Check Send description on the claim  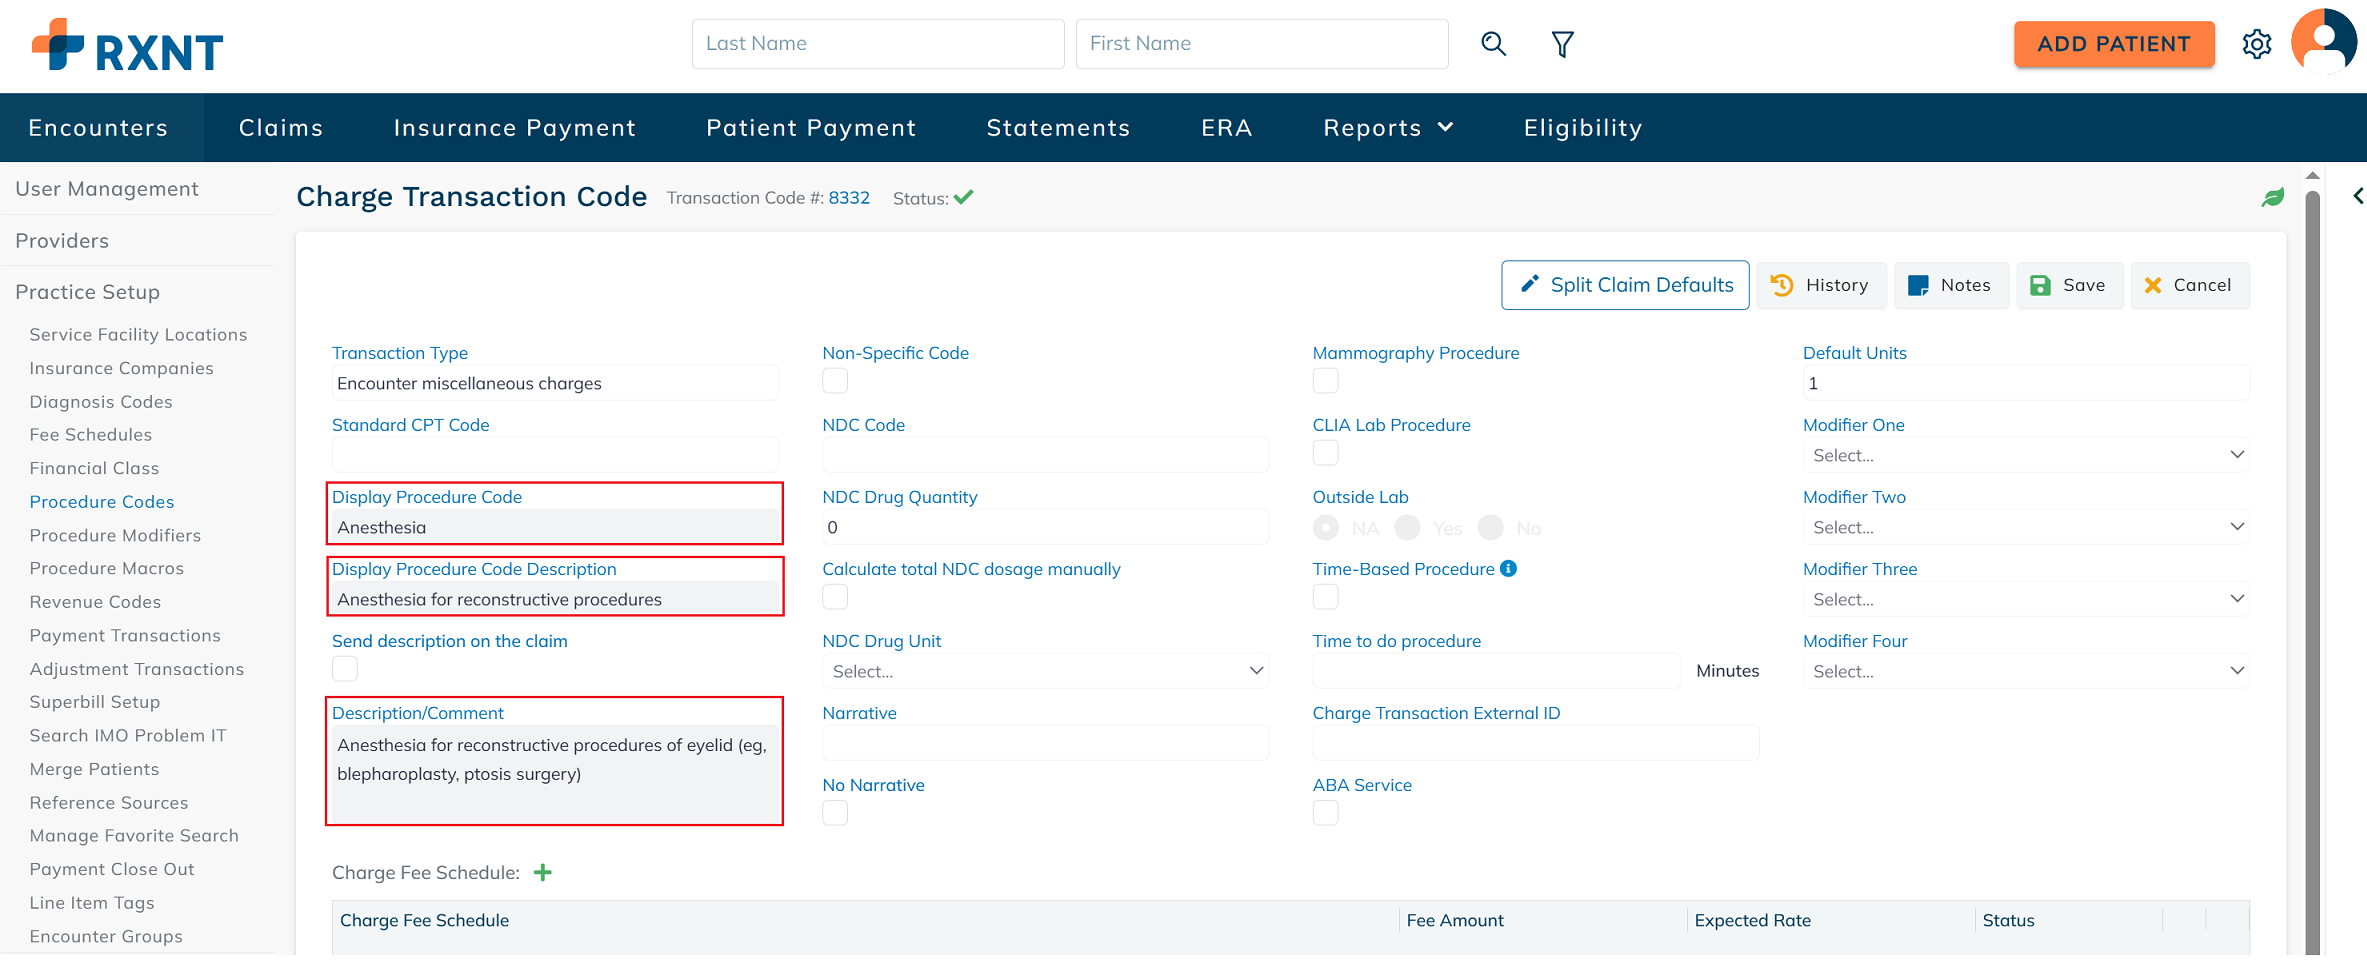coord(345,669)
